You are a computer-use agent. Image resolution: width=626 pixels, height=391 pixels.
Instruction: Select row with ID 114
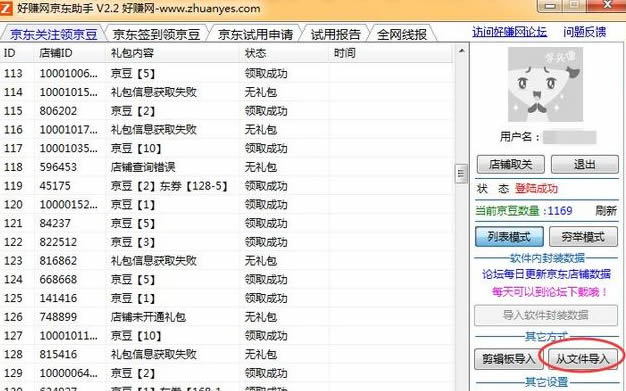pos(227,92)
